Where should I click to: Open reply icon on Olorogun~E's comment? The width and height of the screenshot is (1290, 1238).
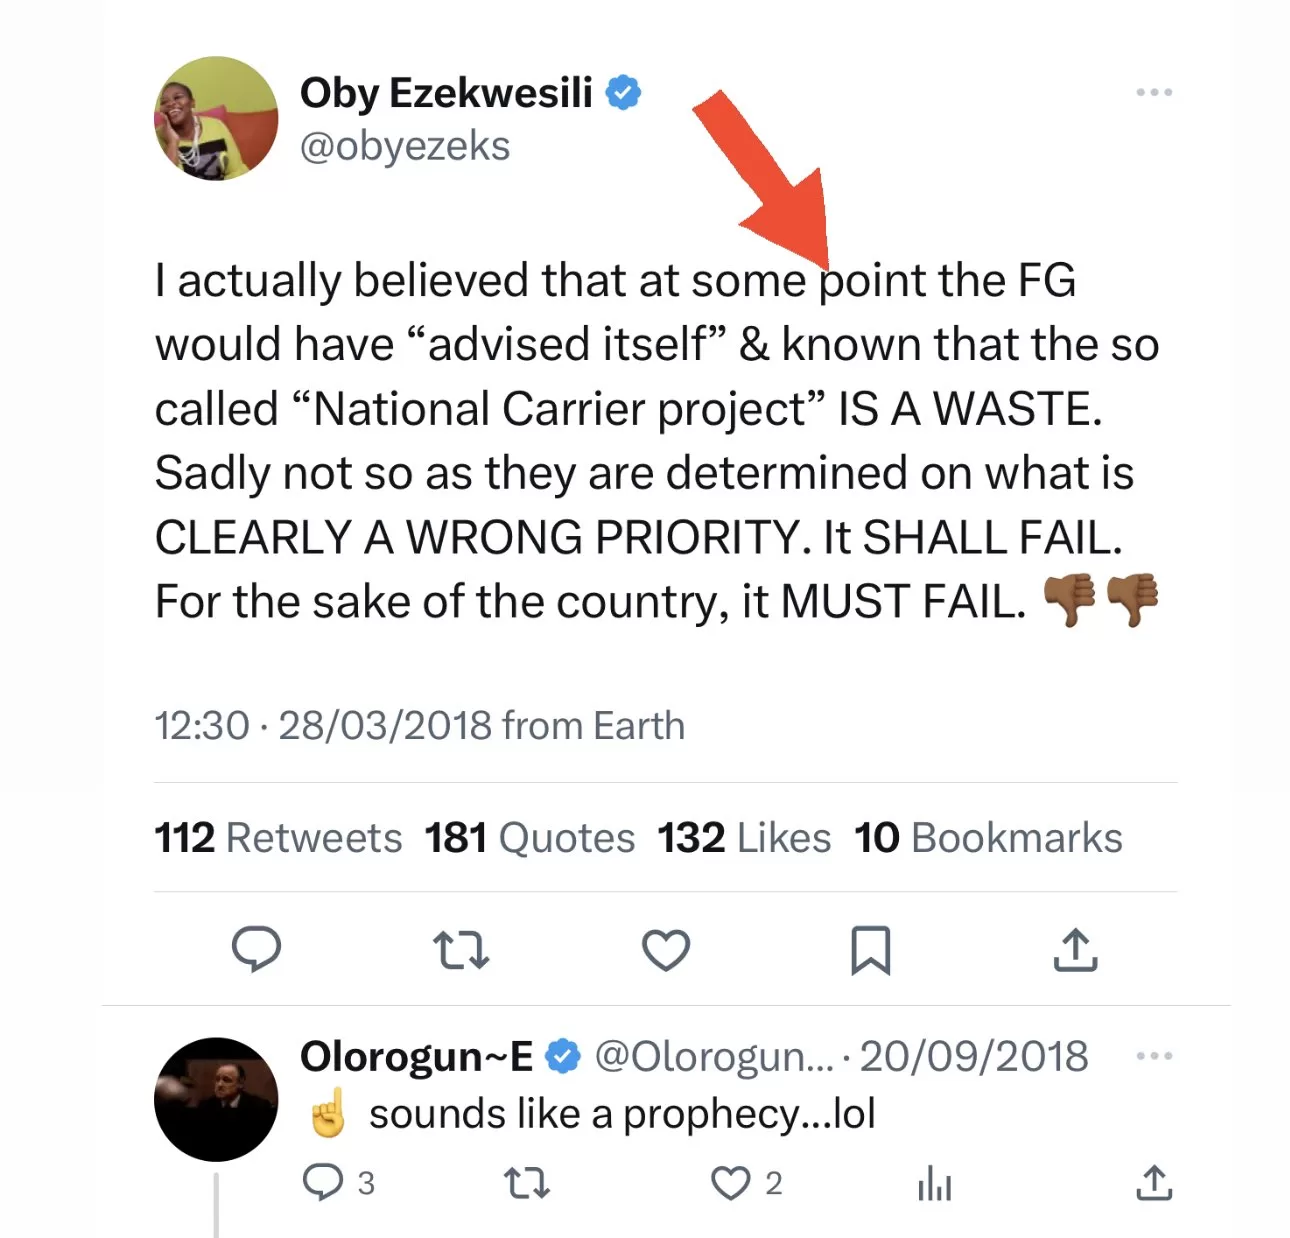pos(322,1184)
